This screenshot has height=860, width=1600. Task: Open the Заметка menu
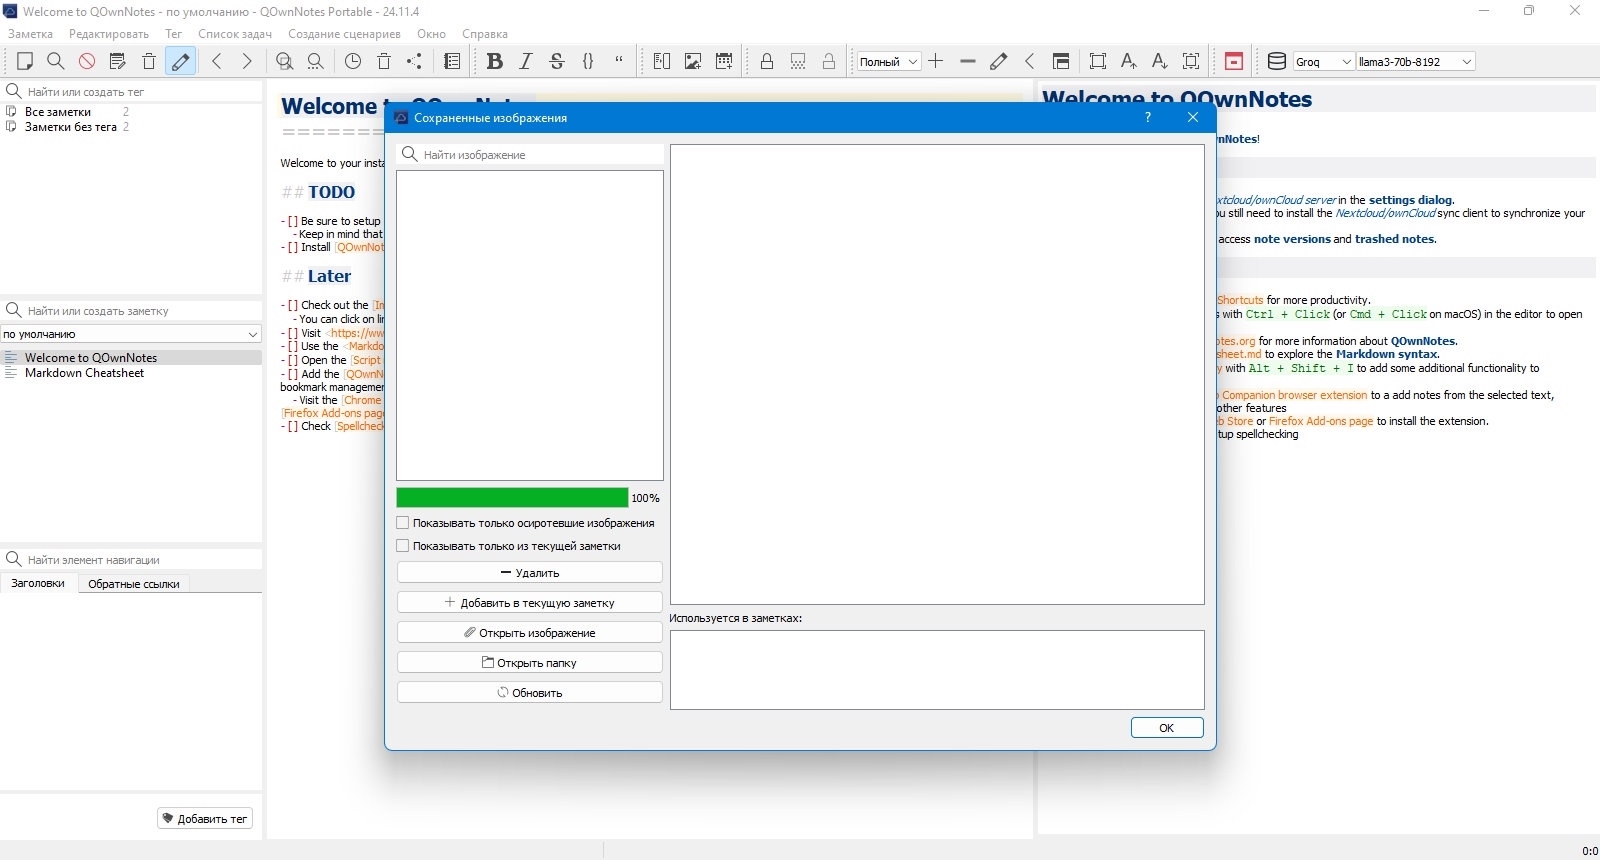coord(30,34)
